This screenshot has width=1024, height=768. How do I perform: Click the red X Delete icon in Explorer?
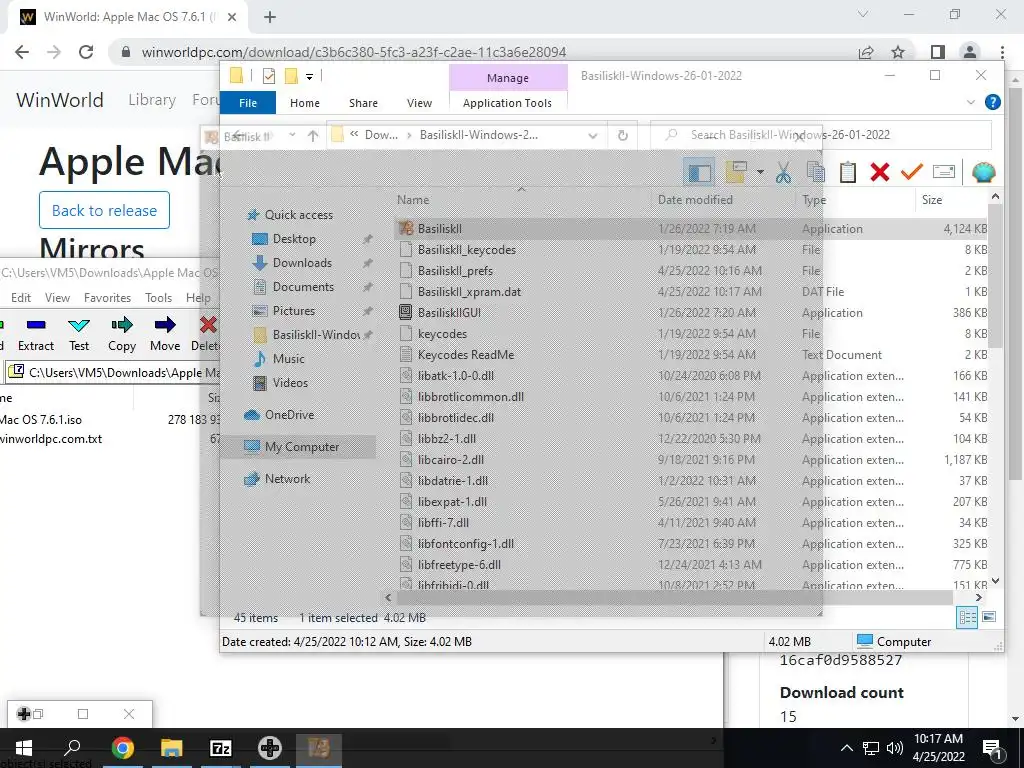tap(880, 172)
